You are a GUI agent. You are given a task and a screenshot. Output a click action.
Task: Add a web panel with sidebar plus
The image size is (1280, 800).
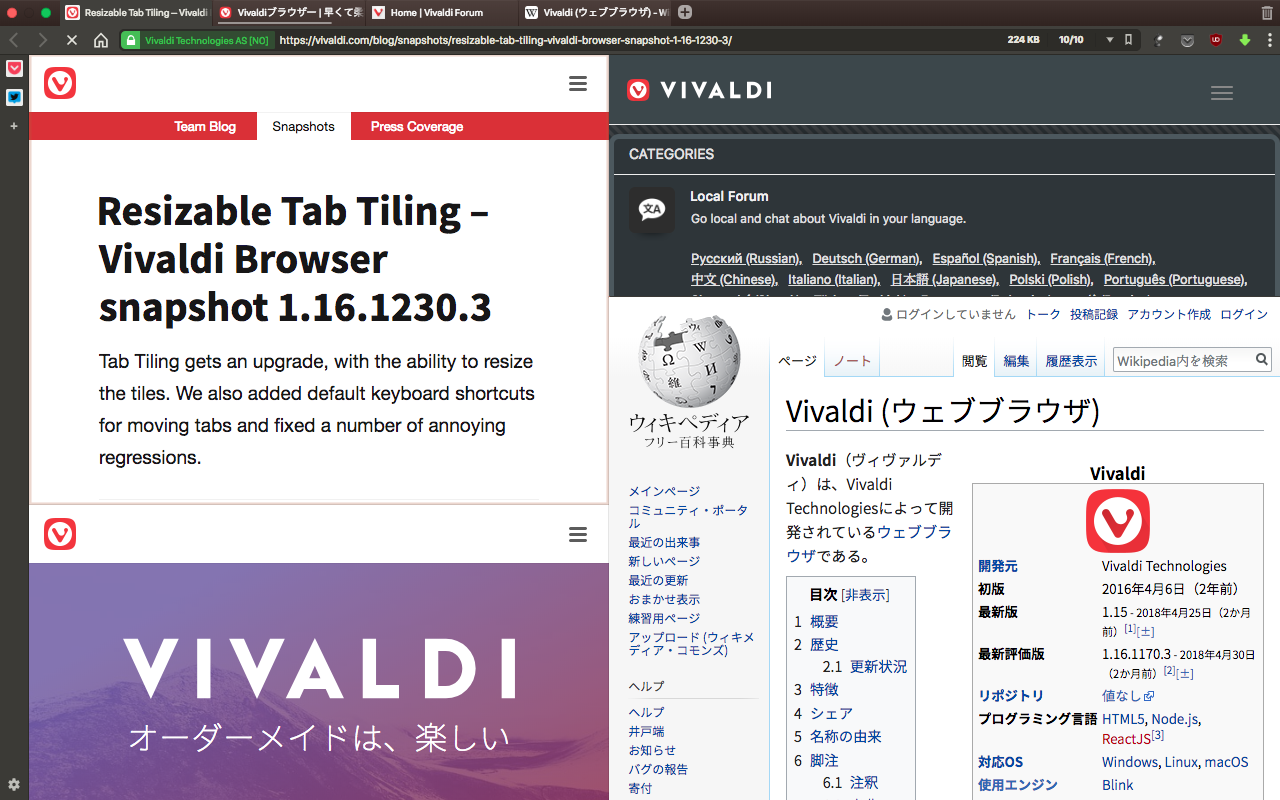pyautogui.click(x=14, y=126)
